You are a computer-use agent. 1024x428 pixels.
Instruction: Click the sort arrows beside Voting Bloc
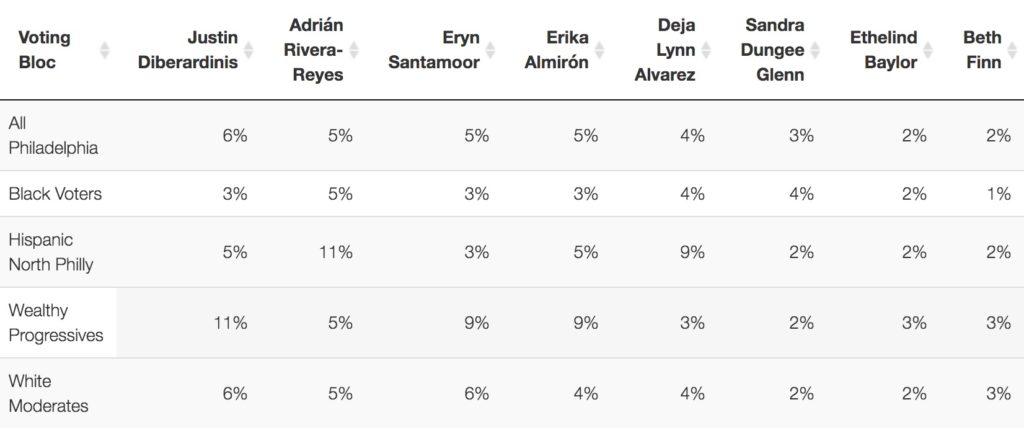105,49
